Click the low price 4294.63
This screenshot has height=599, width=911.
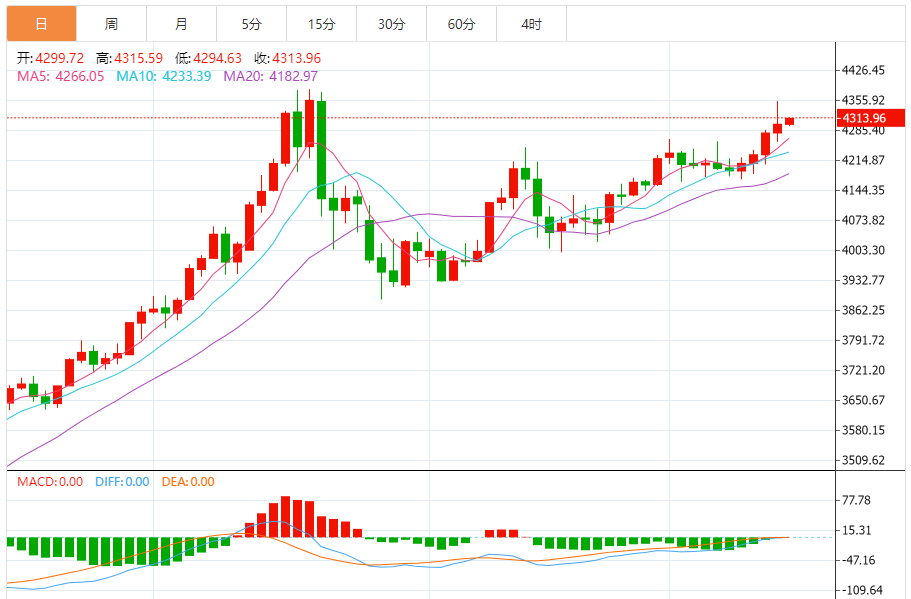217,58
